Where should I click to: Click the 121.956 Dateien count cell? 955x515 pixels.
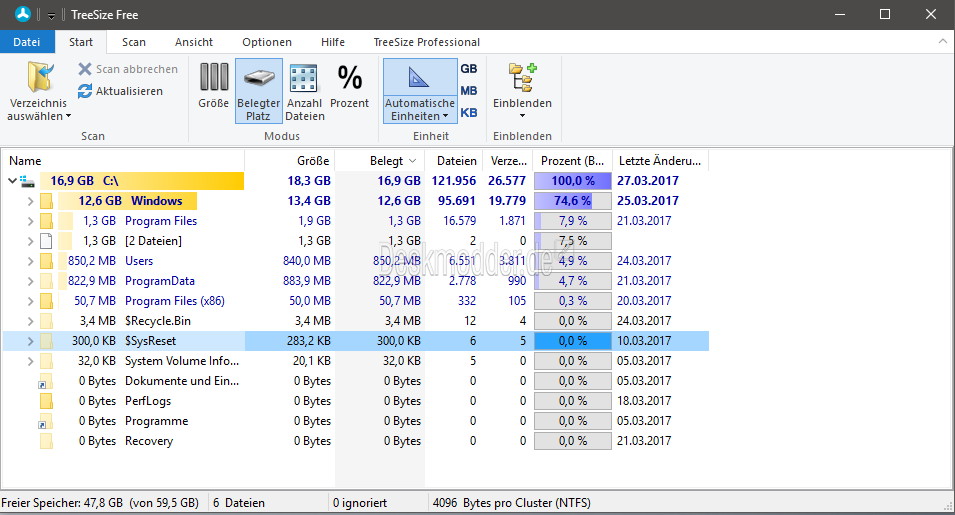click(x=454, y=181)
